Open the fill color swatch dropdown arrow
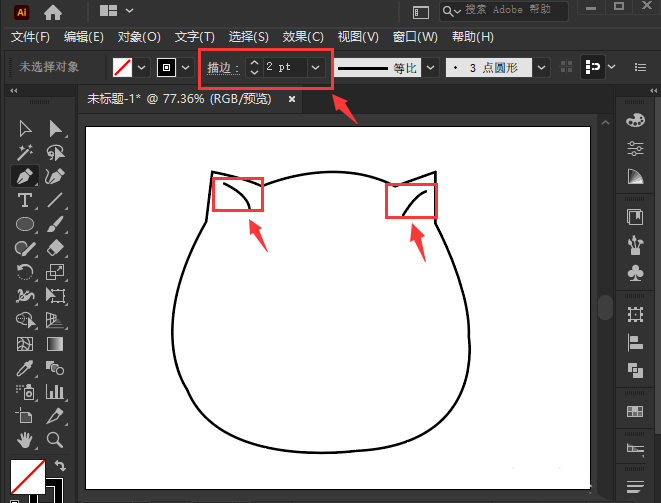The width and height of the screenshot is (661, 503). coord(141,68)
